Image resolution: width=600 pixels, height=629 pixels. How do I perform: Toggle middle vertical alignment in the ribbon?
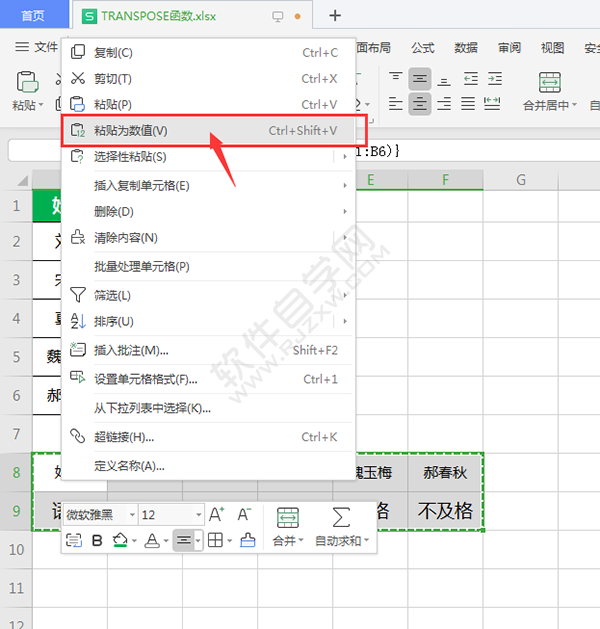[420, 79]
